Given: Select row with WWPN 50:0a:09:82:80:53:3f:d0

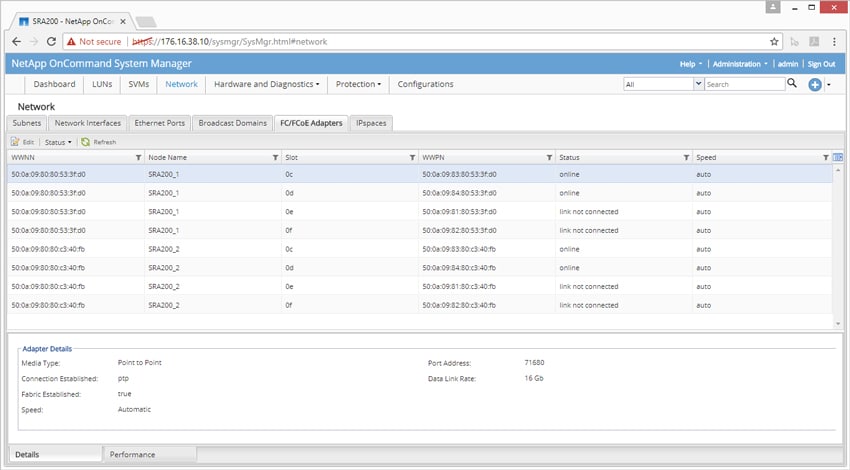Looking at the screenshot, I should coord(420,230).
